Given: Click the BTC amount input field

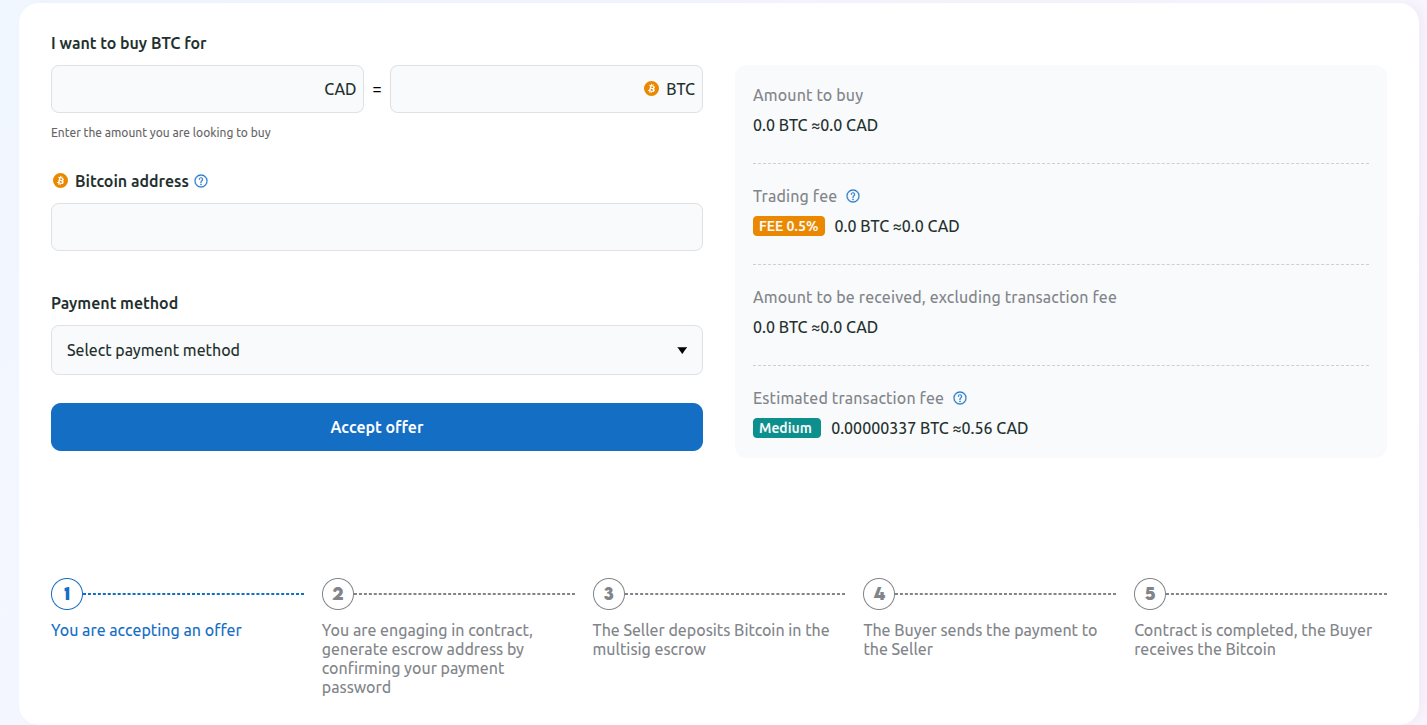Looking at the screenshot, I should (x=520, y=88).
